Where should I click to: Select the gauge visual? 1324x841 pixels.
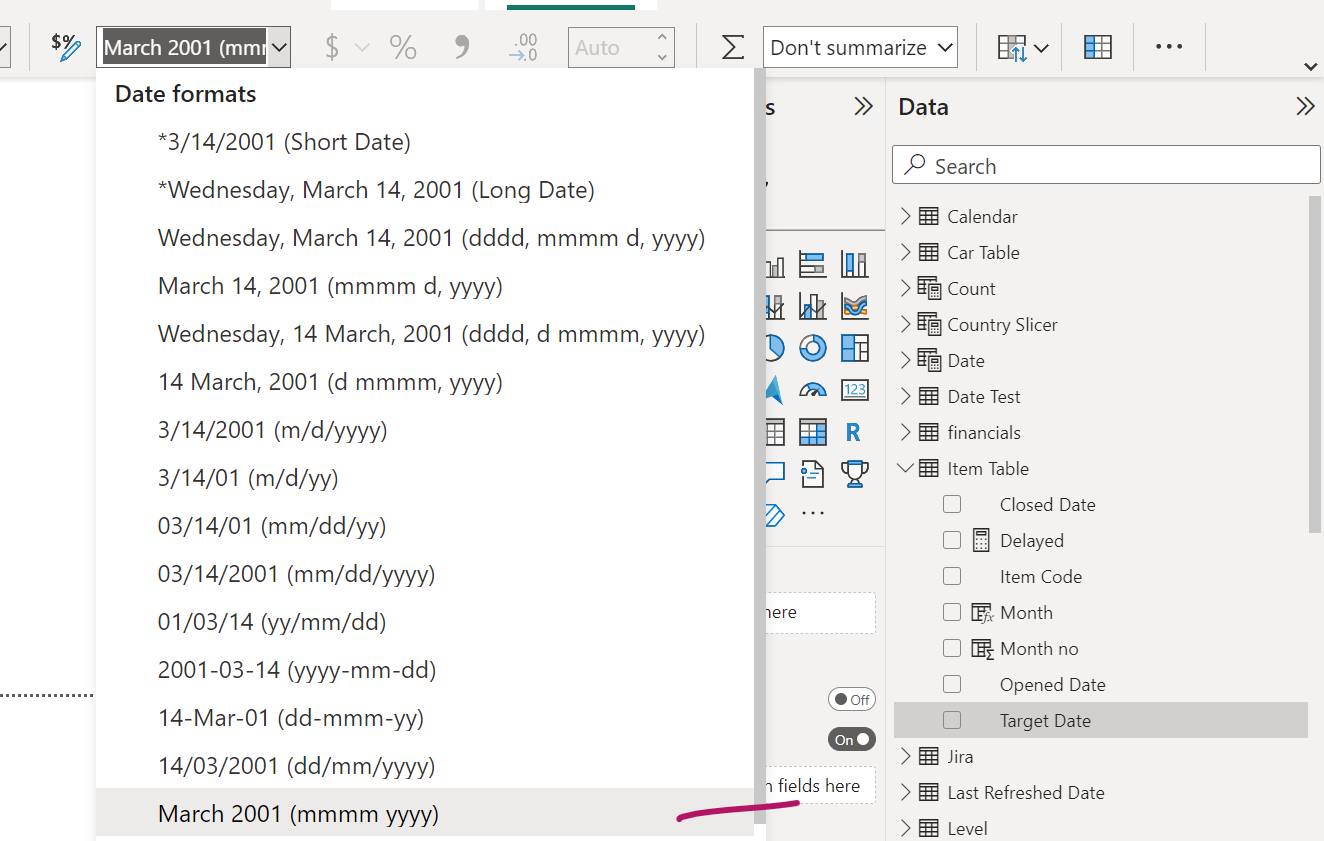(813, 390)
